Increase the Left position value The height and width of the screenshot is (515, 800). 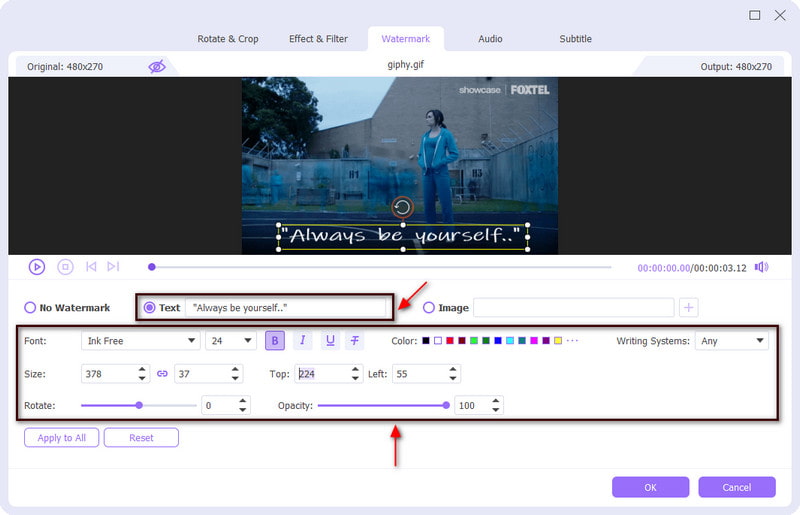(453, 369)
